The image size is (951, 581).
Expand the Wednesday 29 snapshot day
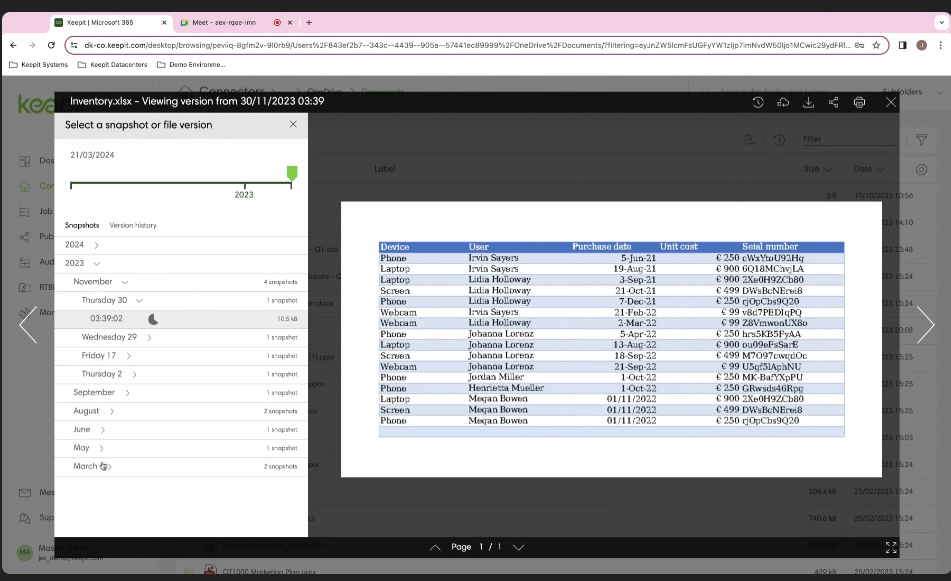[x=149, y=337]
